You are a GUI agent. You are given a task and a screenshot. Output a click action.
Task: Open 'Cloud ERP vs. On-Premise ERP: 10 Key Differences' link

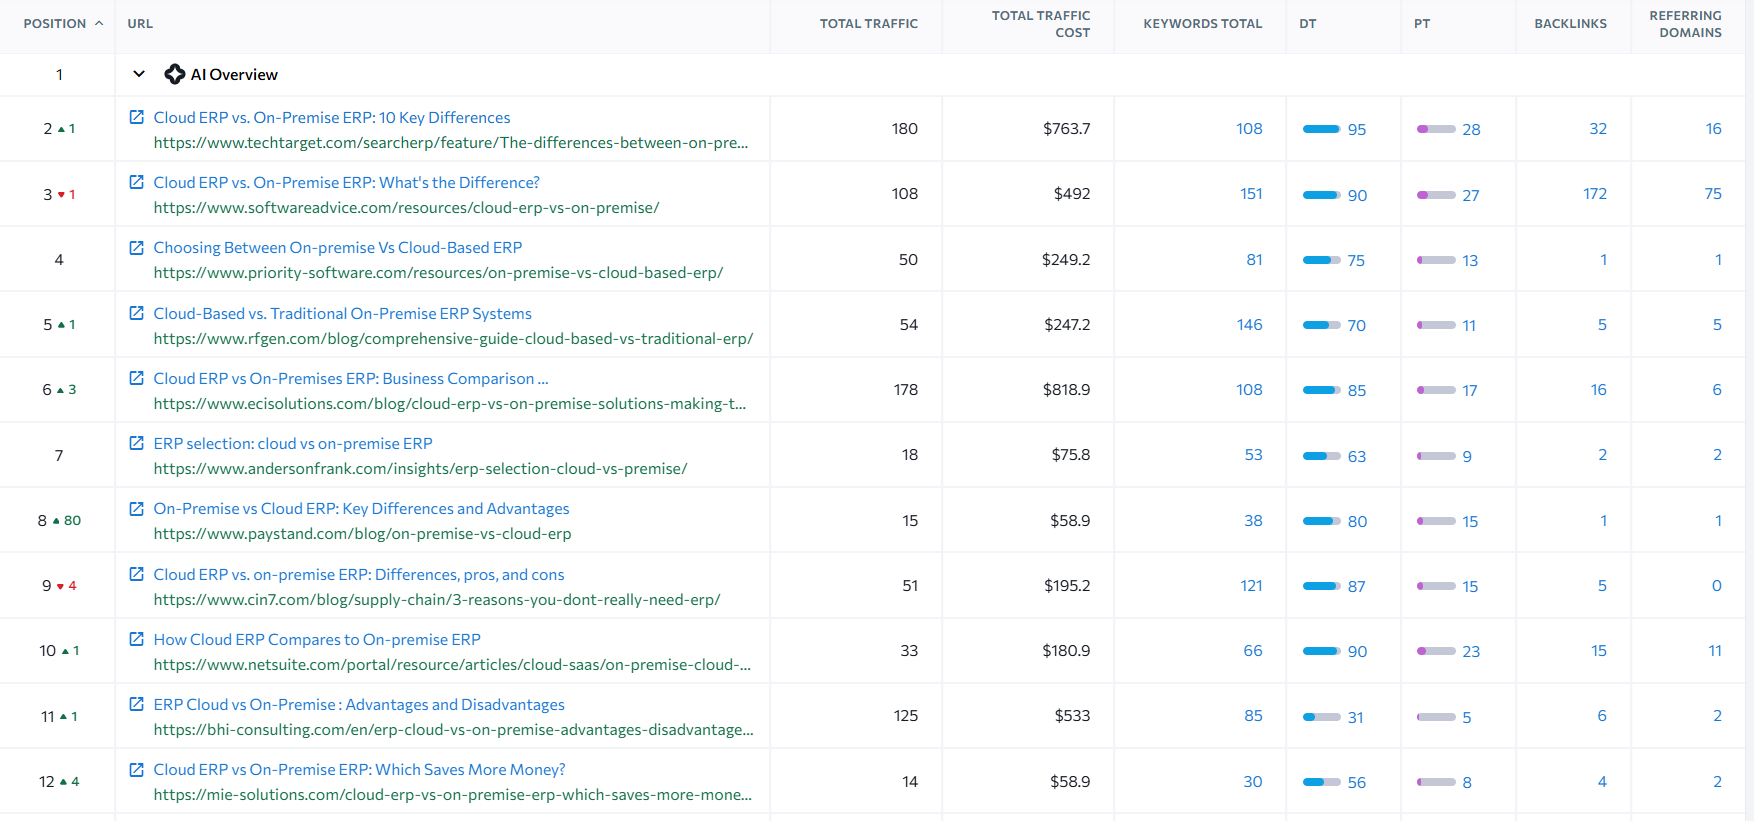tap(332, 117)
